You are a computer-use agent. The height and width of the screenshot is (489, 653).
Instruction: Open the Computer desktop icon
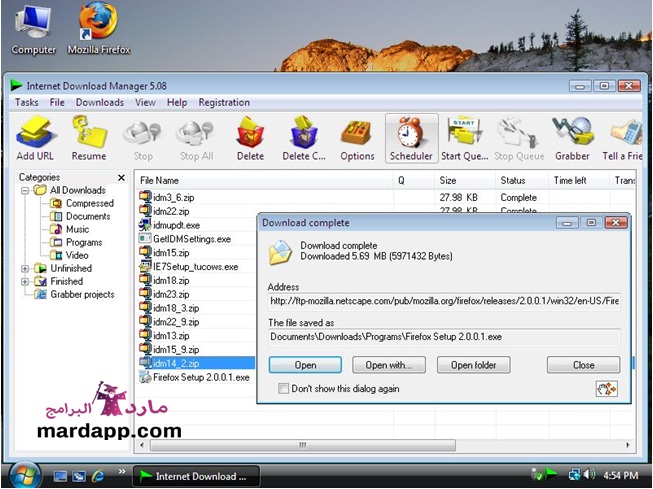33,29
